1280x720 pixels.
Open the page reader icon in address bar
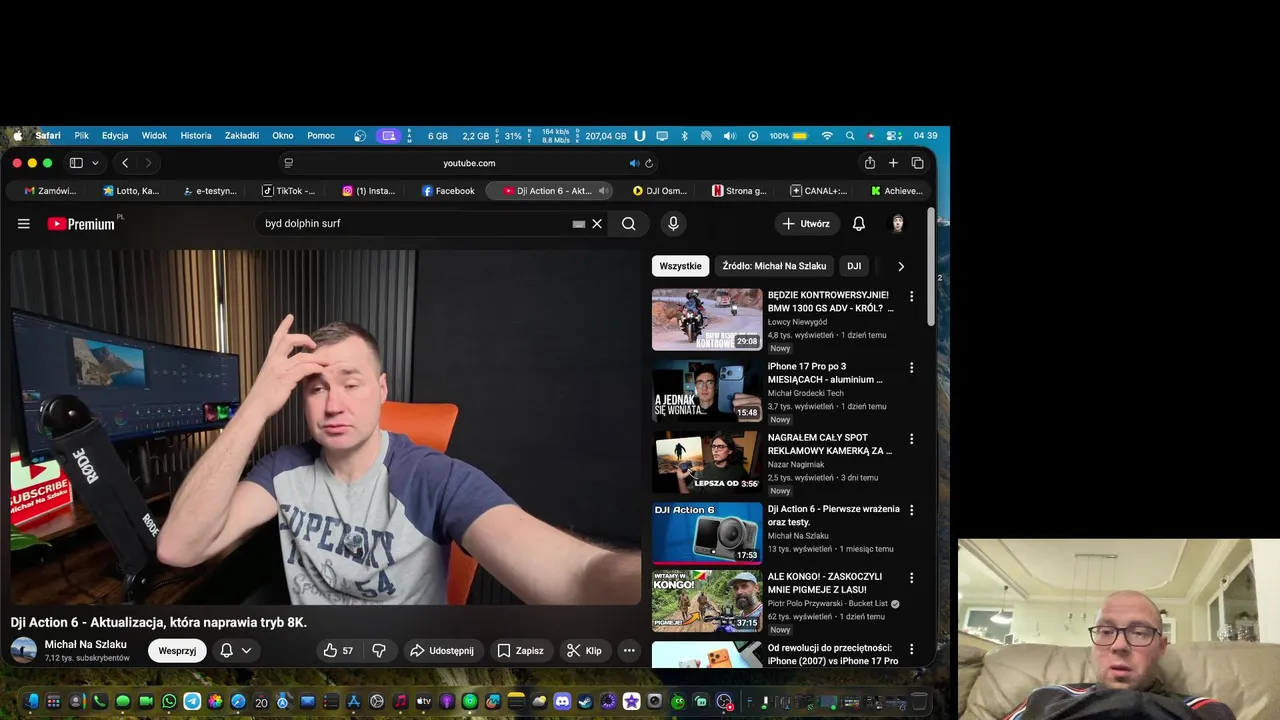point(289,163)
